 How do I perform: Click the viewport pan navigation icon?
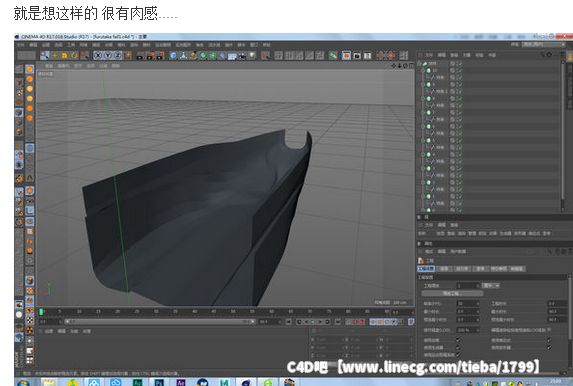[x=394, y=66]
